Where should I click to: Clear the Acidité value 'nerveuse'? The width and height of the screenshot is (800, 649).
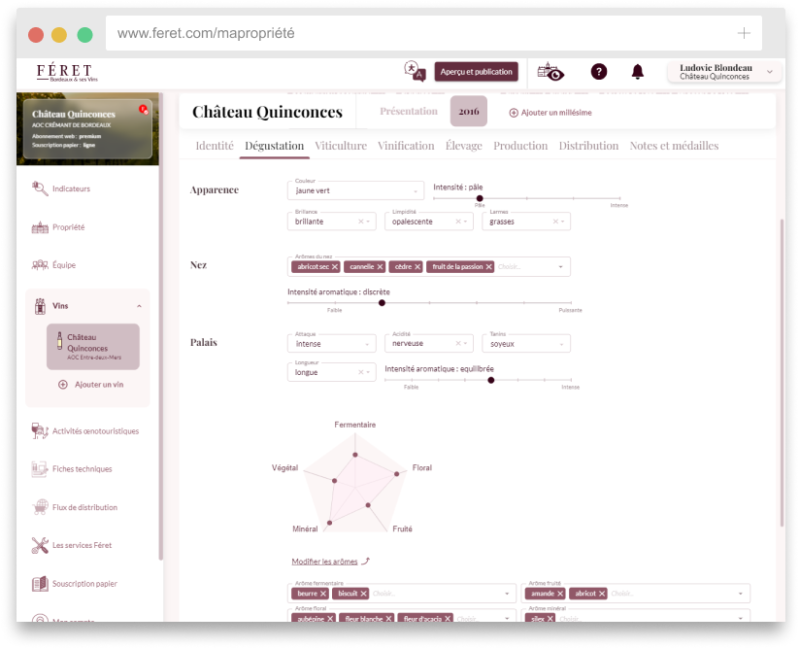click(458, 343)
